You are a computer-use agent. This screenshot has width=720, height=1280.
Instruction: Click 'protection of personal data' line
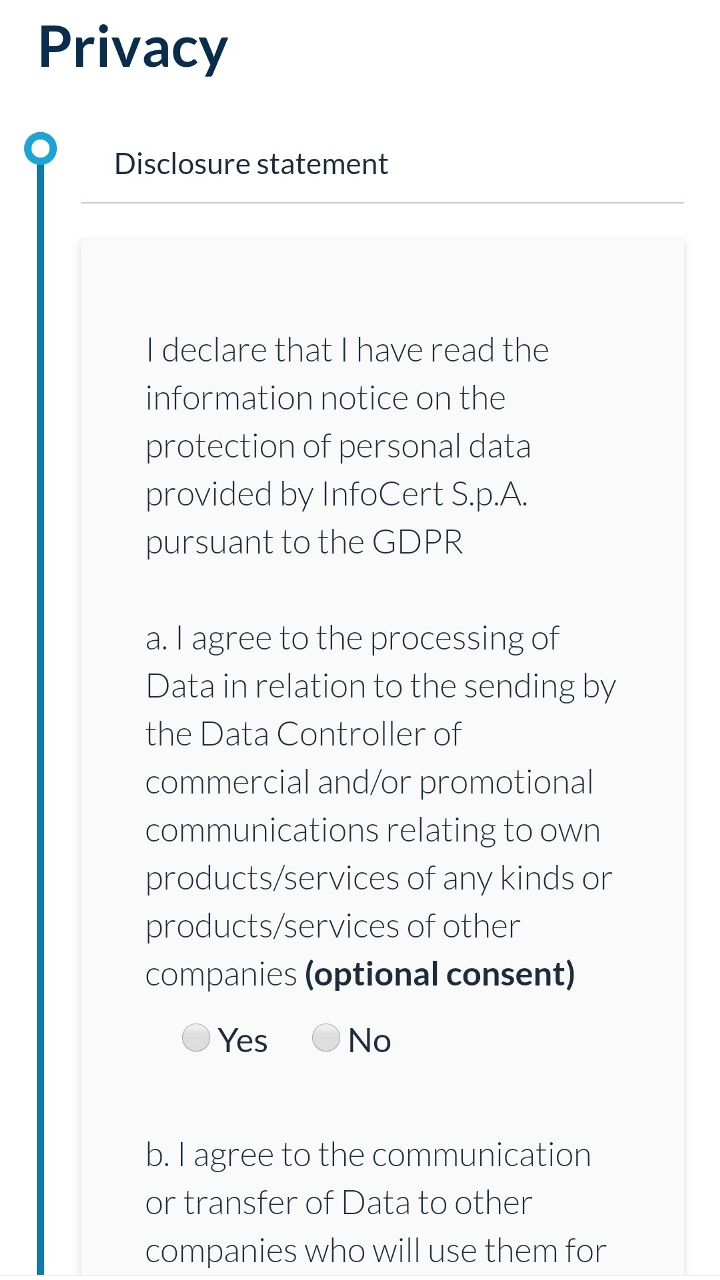click(338, 446)
